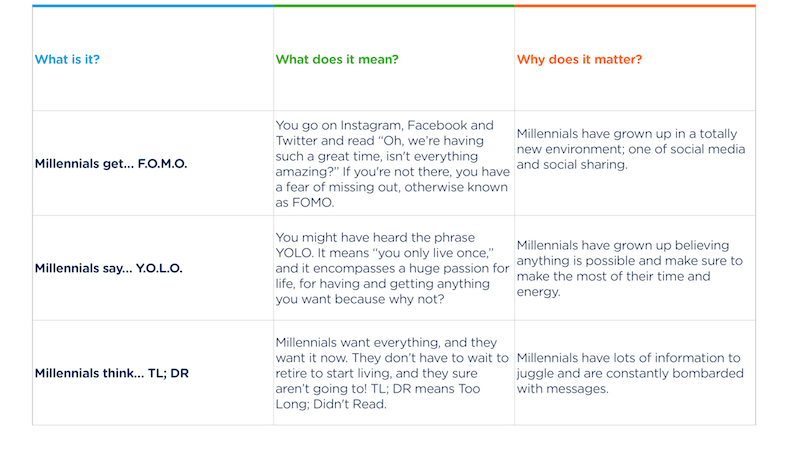Select the "Millennials say... Y.O.L.O." row label
Viewport: 800px width, 450px height.
pos(110,268)
